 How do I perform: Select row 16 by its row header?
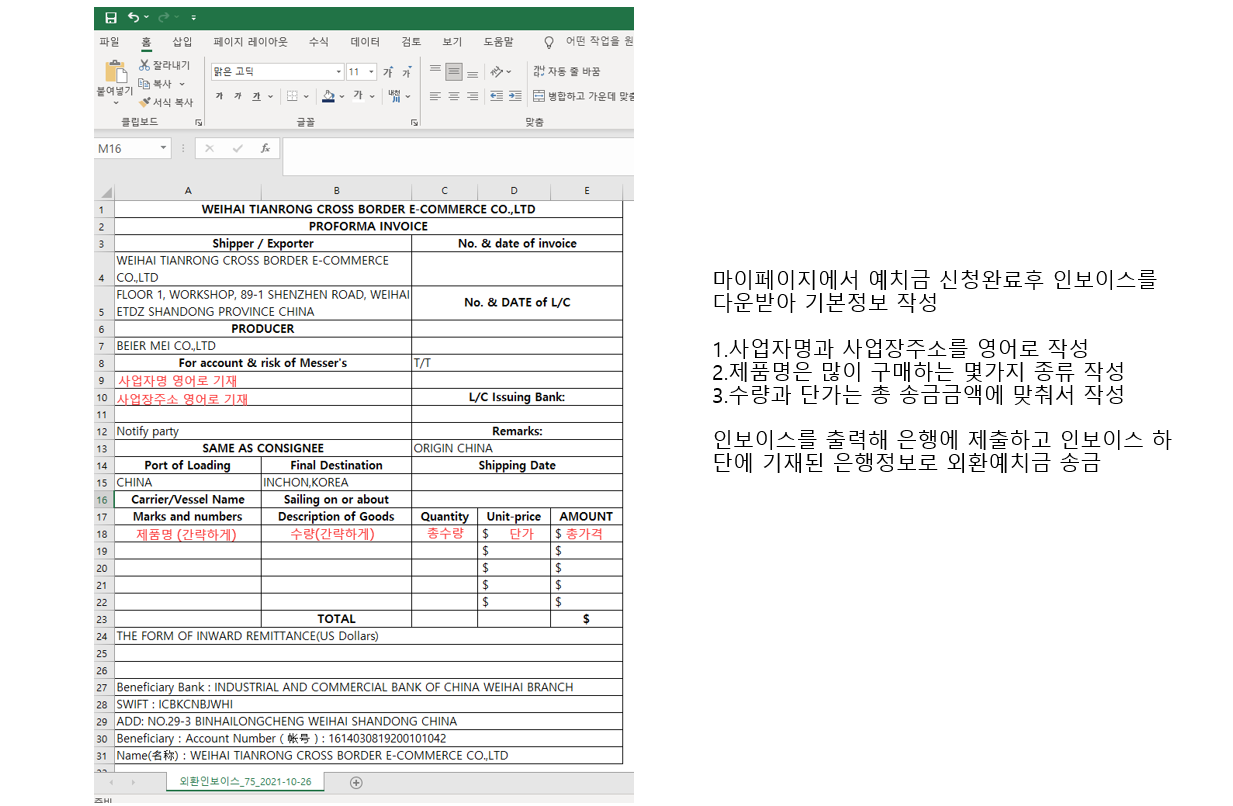pyautogui.click(x=104, y=499)
